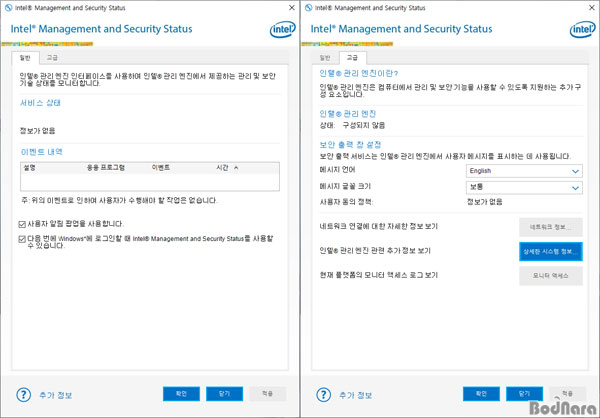
Task: Switch to the 일반 tab in right window
Action: click(x=324, y=58)
